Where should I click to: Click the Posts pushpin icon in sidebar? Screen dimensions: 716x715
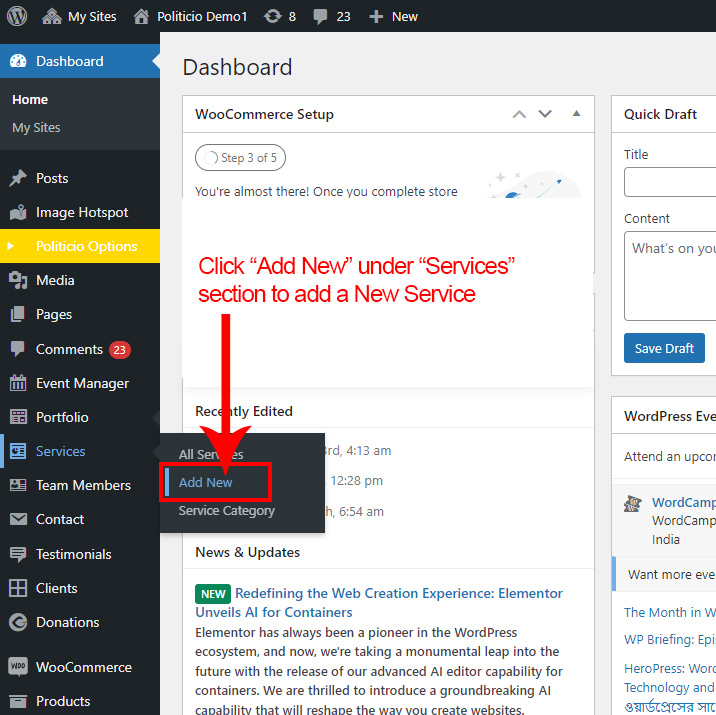(18, 178)
